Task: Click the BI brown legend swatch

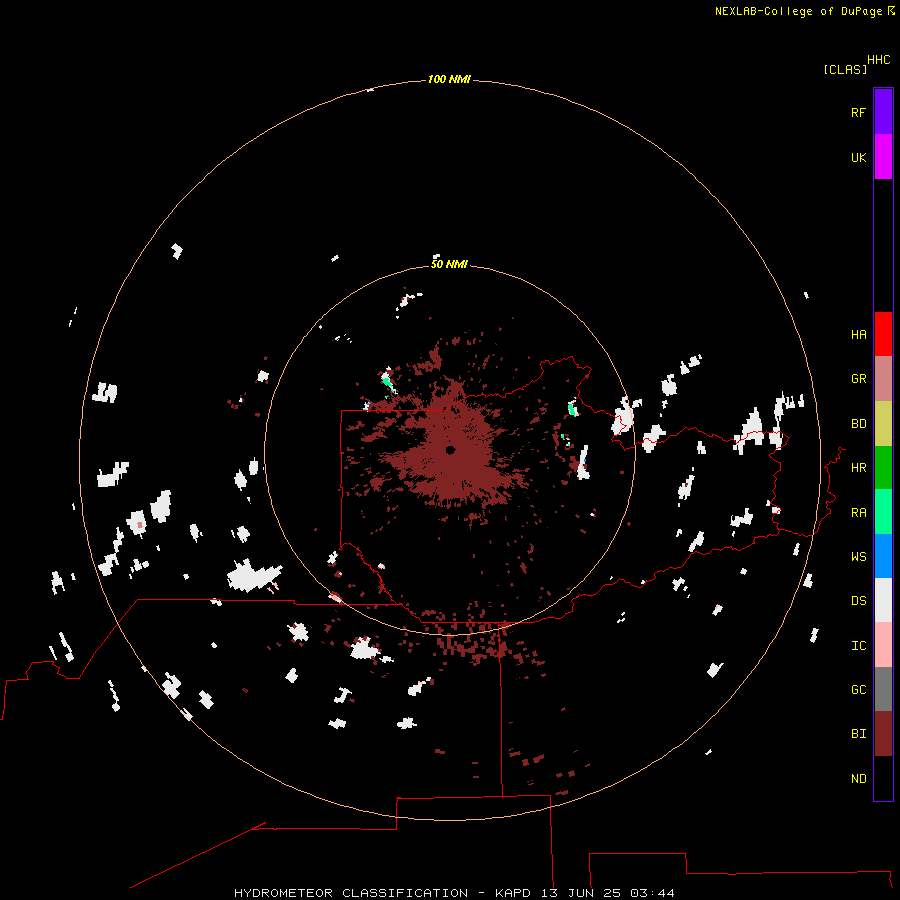Action: click(883, 734)
